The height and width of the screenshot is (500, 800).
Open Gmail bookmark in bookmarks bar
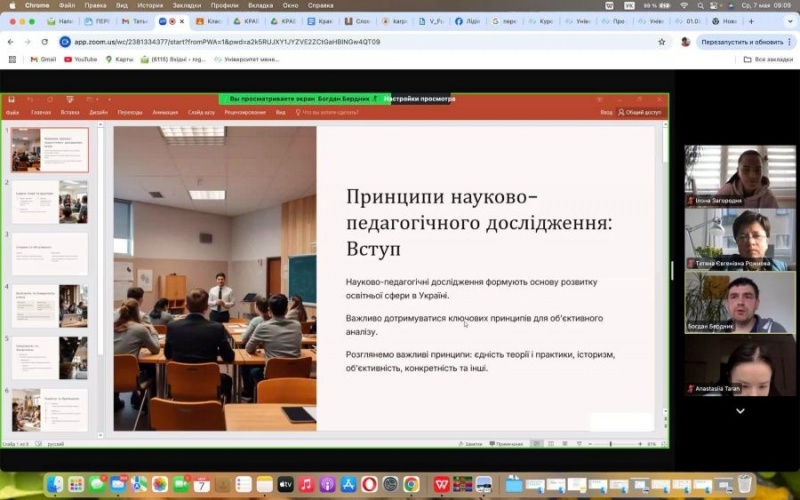42,59
